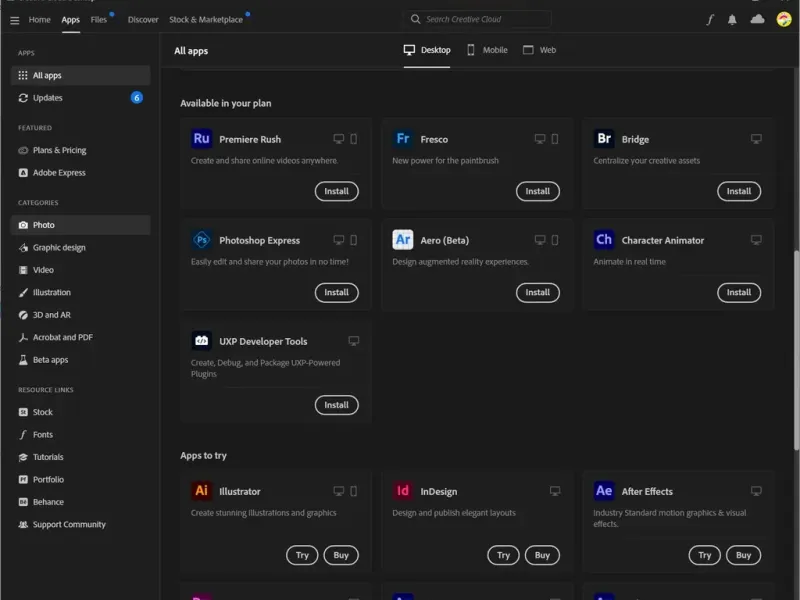800x600 pixels.
Task: Click the Adobe Express sidebar icon
Action: [23, 172]
